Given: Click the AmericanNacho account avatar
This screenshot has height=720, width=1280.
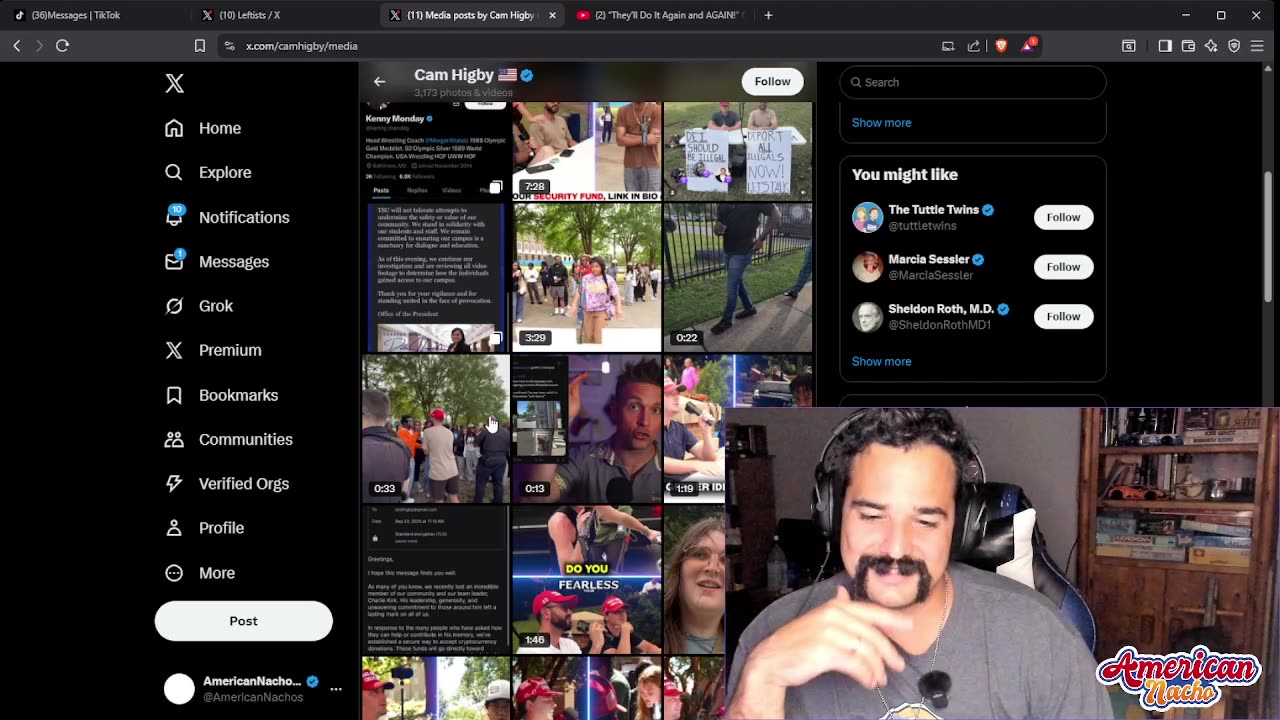Looking at the screenshot, I should click(179, 689).
